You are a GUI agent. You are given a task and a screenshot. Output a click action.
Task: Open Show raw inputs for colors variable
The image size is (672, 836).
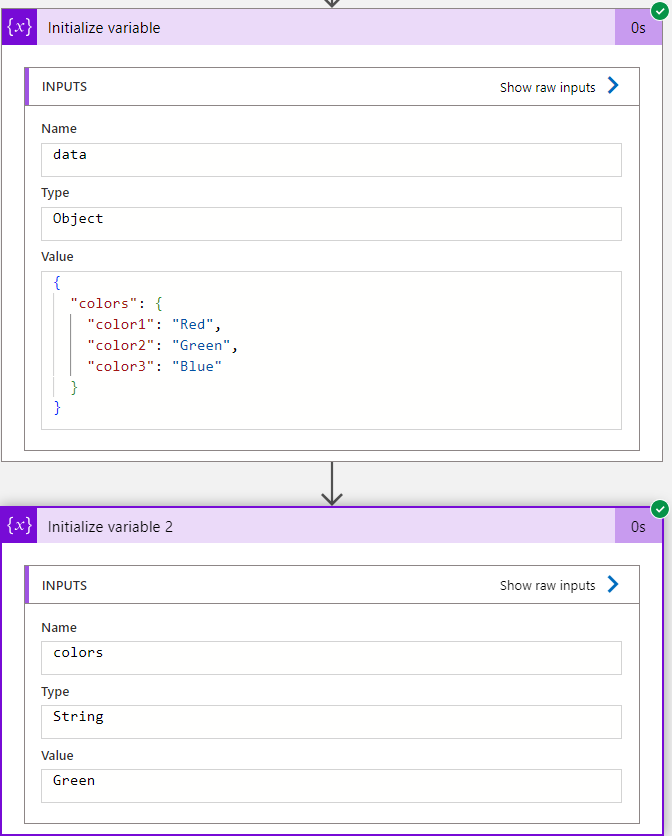coord(548,586)
